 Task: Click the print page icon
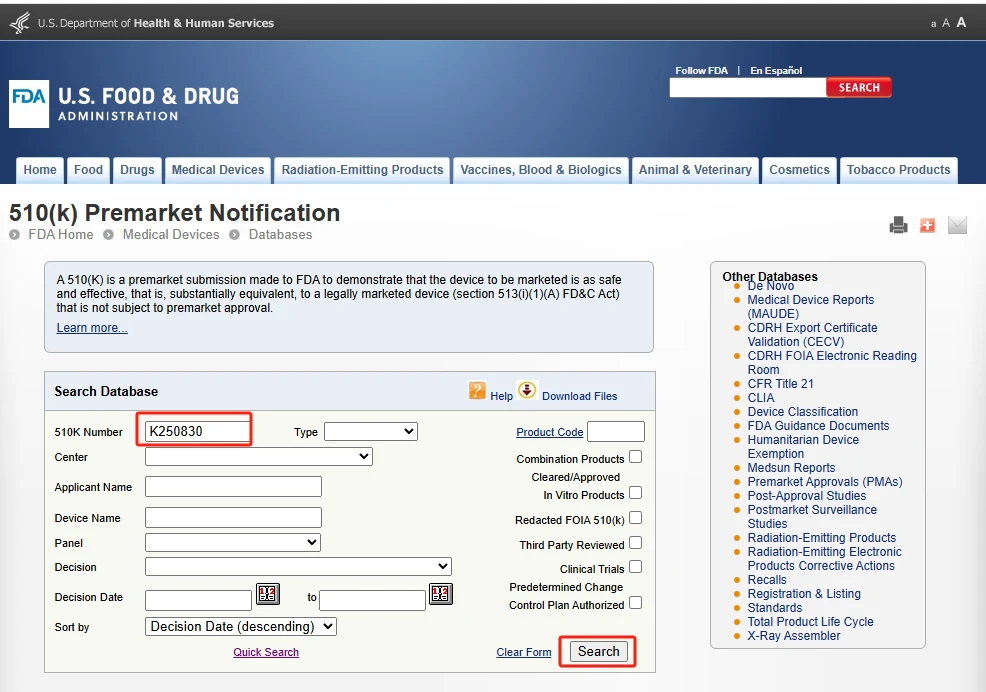899,225
